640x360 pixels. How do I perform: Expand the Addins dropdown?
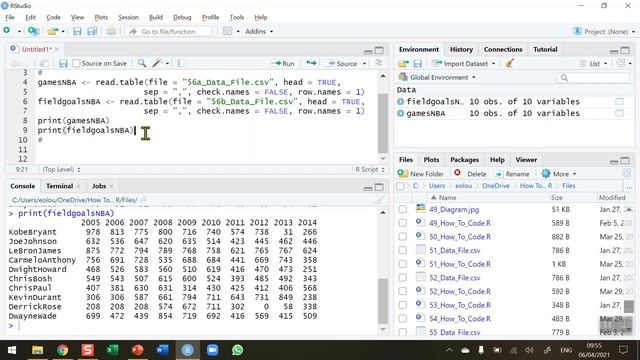click(x=259, y=31)
